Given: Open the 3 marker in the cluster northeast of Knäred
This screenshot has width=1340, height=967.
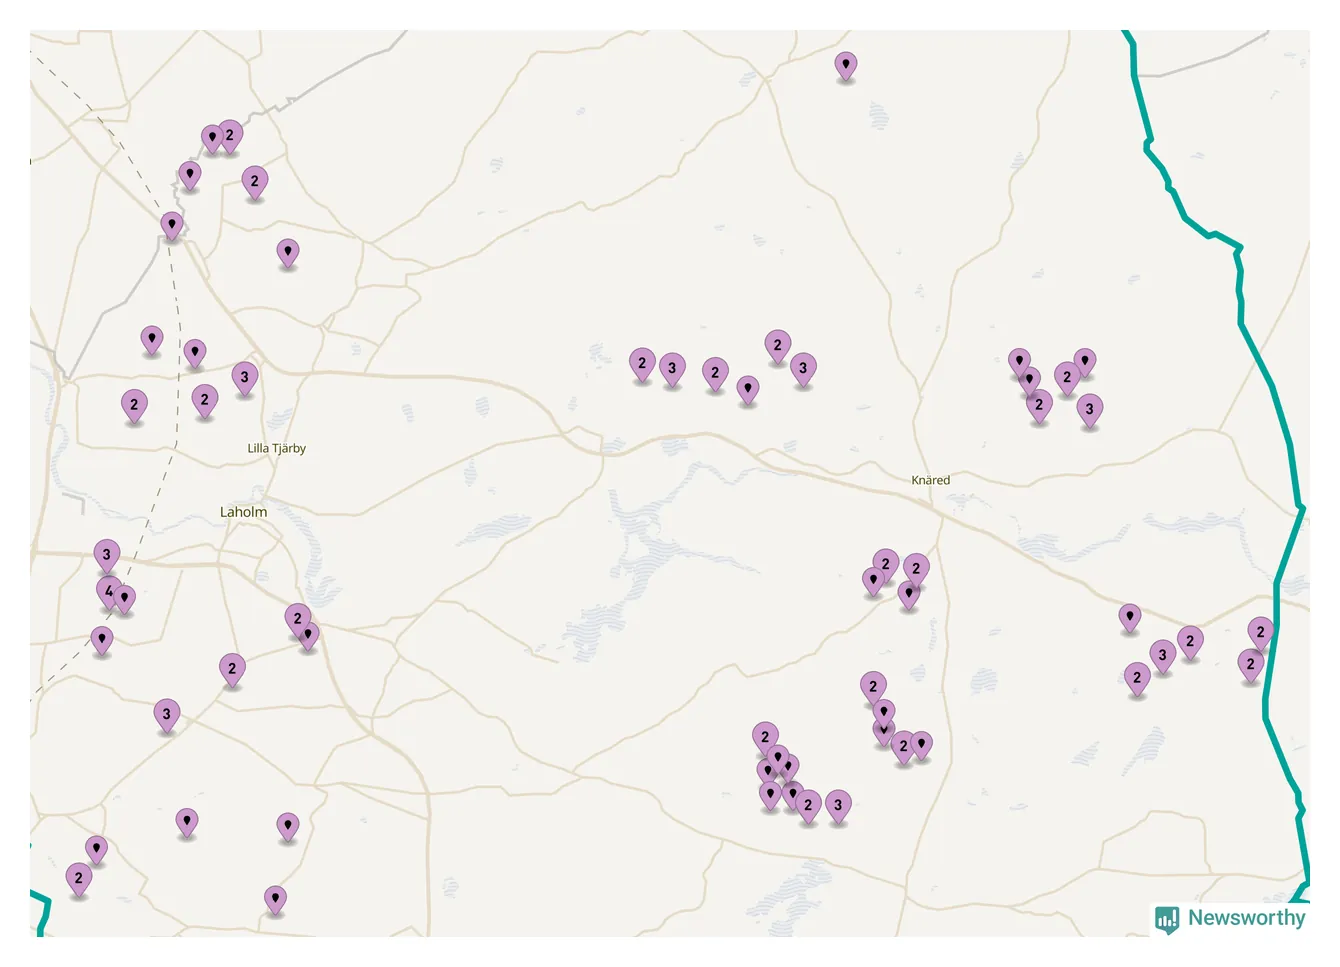Looking at the screenshot, I should 1090,410.
